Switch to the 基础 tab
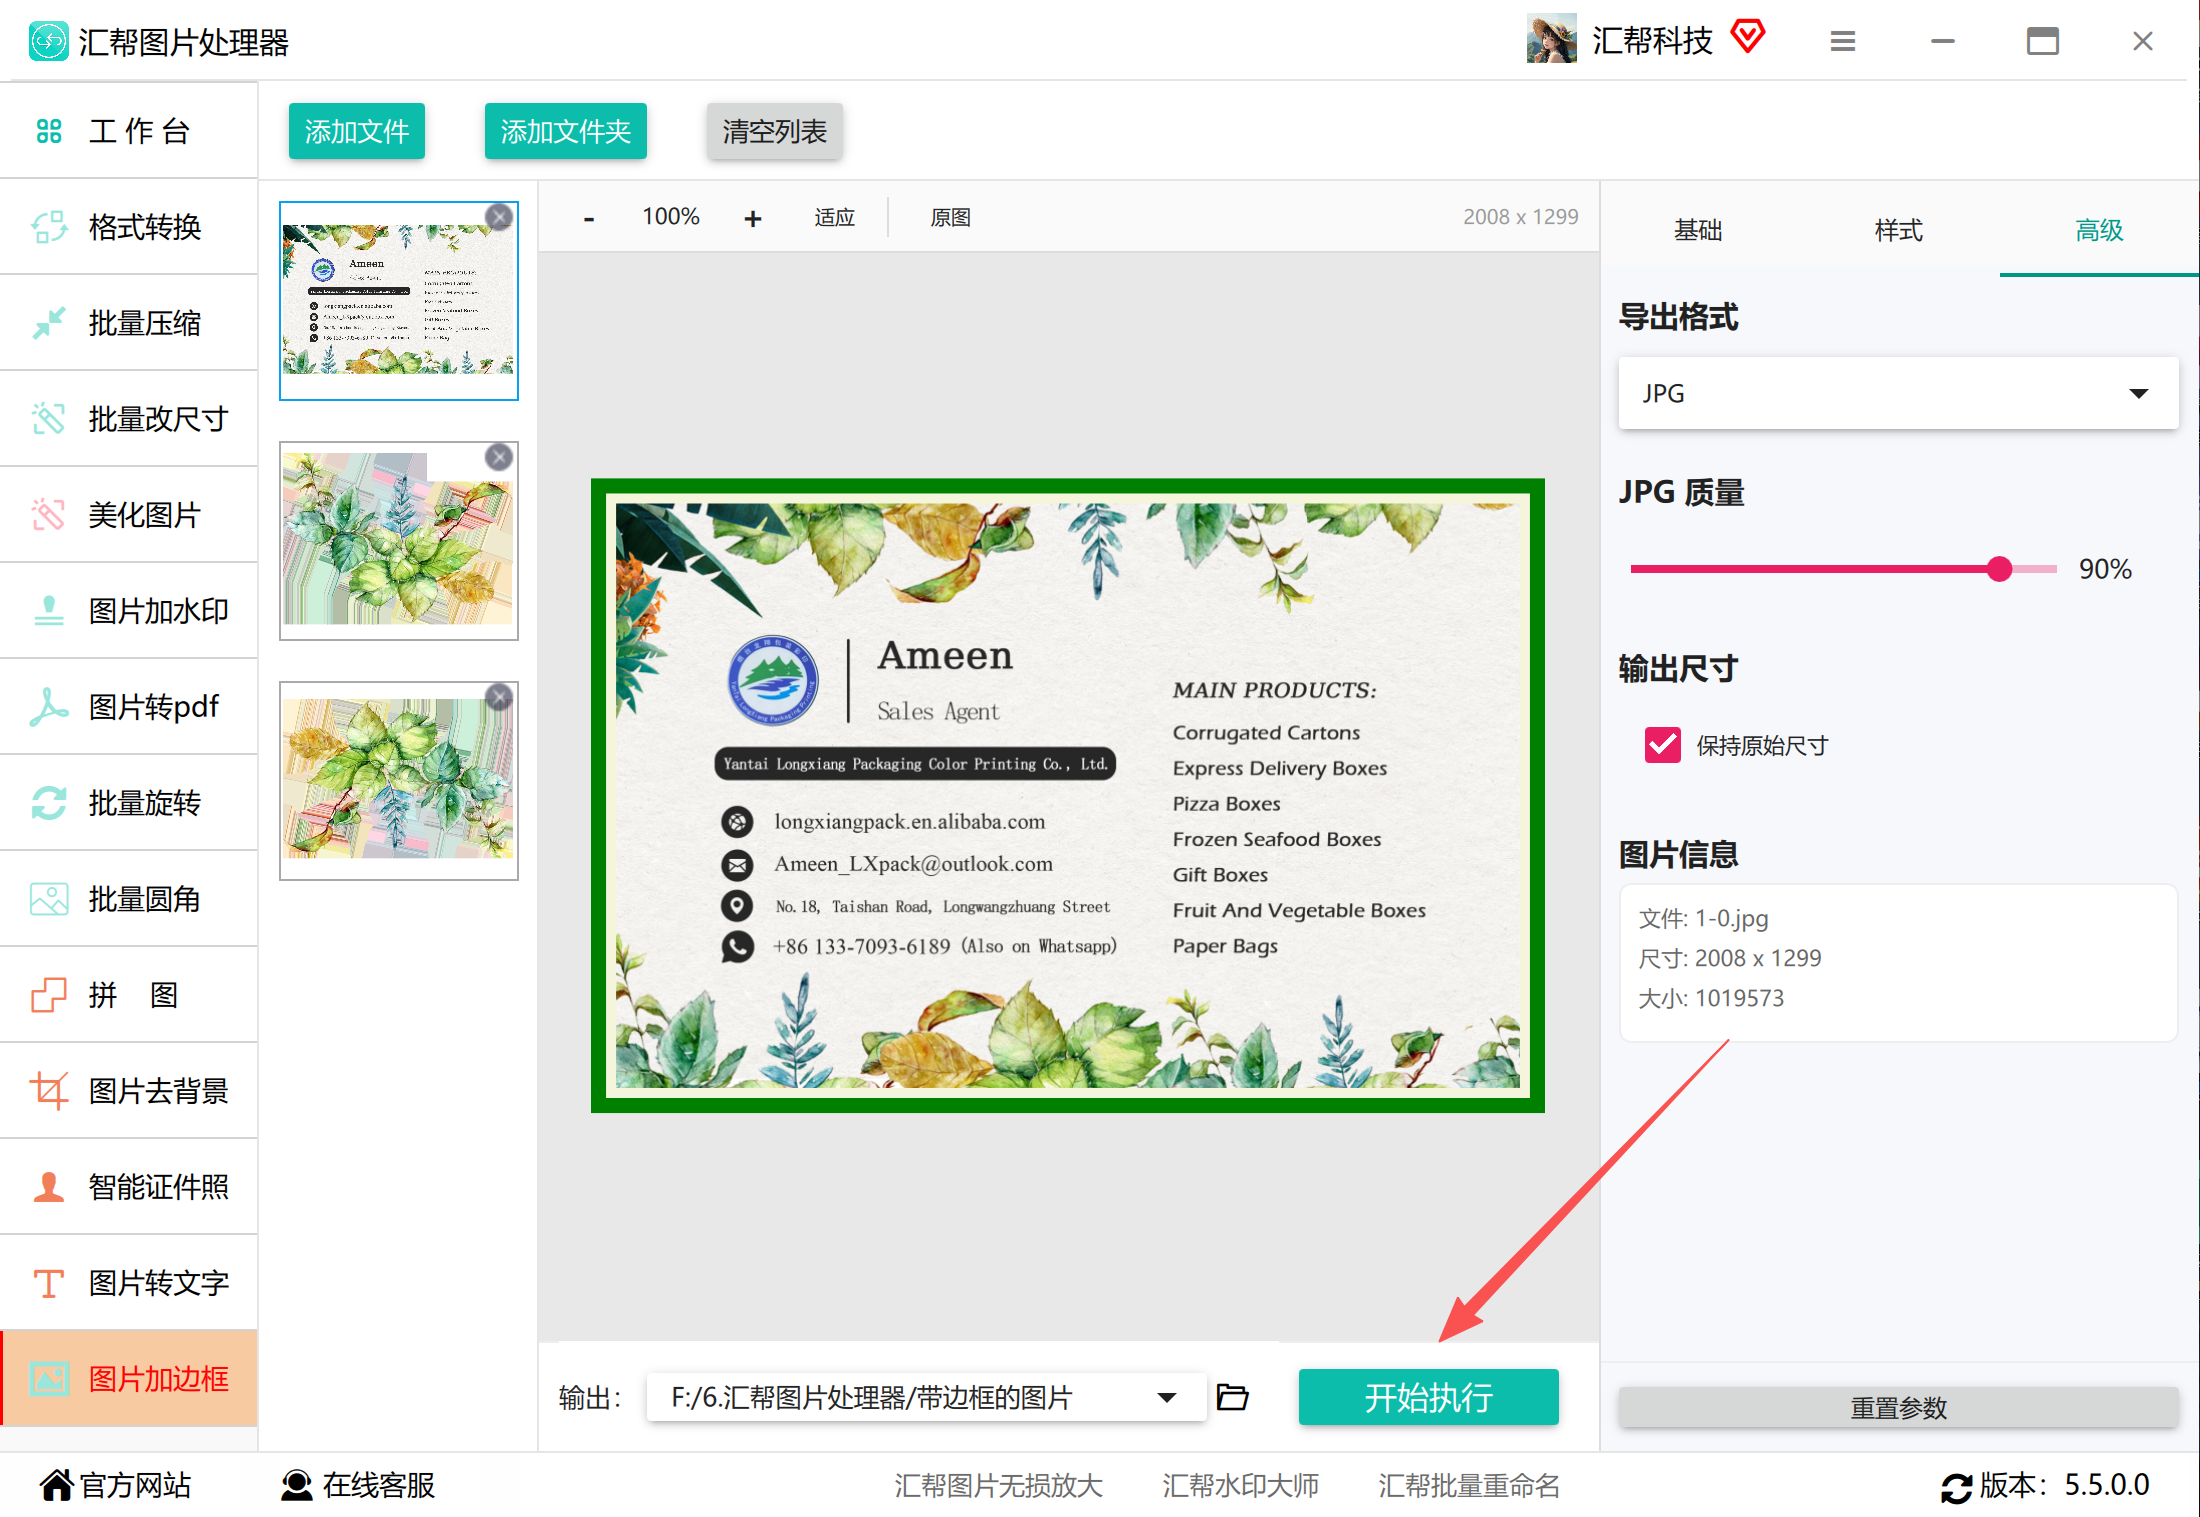The height and width of the screenshot is (1517, 2200). point(1698,230)
